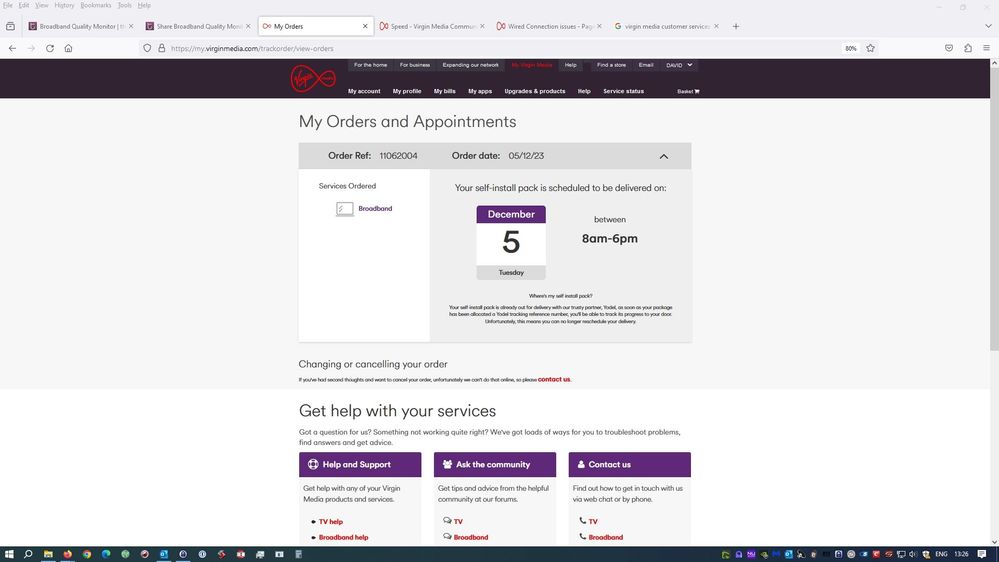This screenshot has height=562, width=999.
Task: Open Firefox View pinned icon
Action: point(10,26)
